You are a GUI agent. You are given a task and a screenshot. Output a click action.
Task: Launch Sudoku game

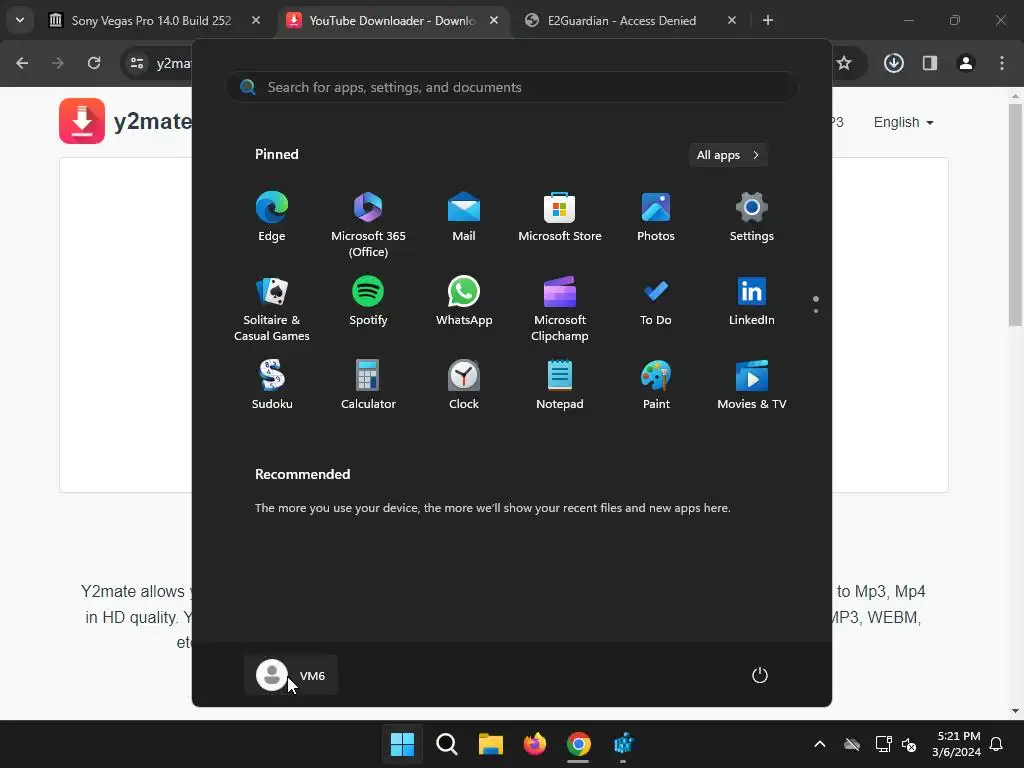pyautogui.click(x=272, y=385)
